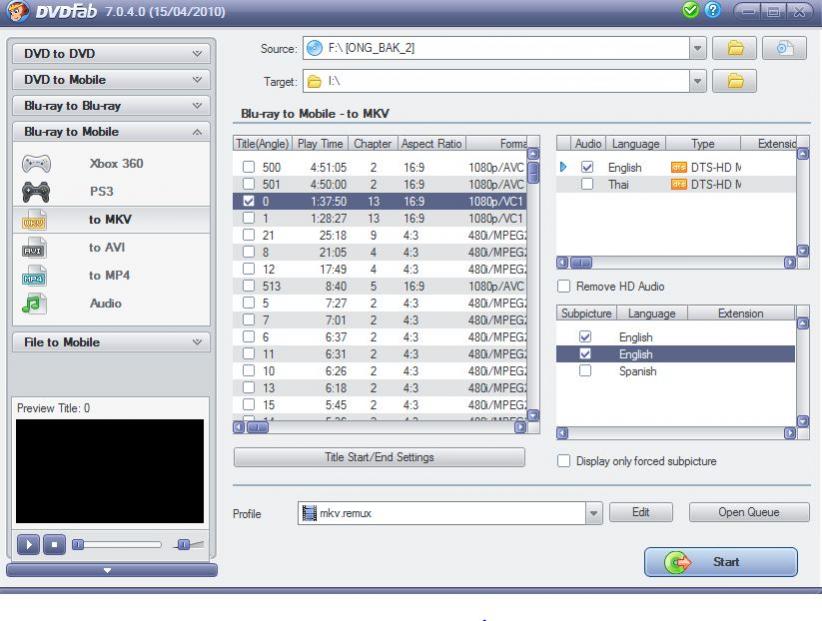Click the PS3 gamepad icon
822x621 pixels.
[x=36, y=192]
